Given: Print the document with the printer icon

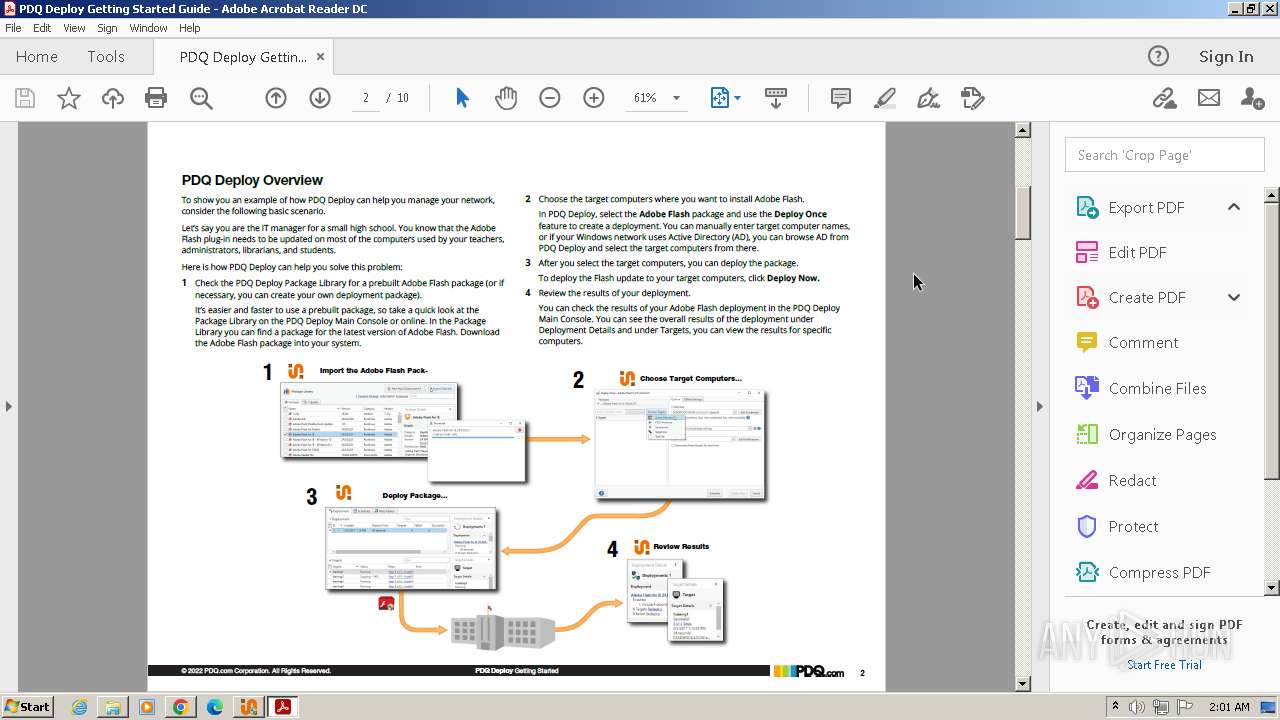Looking at the screenshot, I should (x=156, y=98).
